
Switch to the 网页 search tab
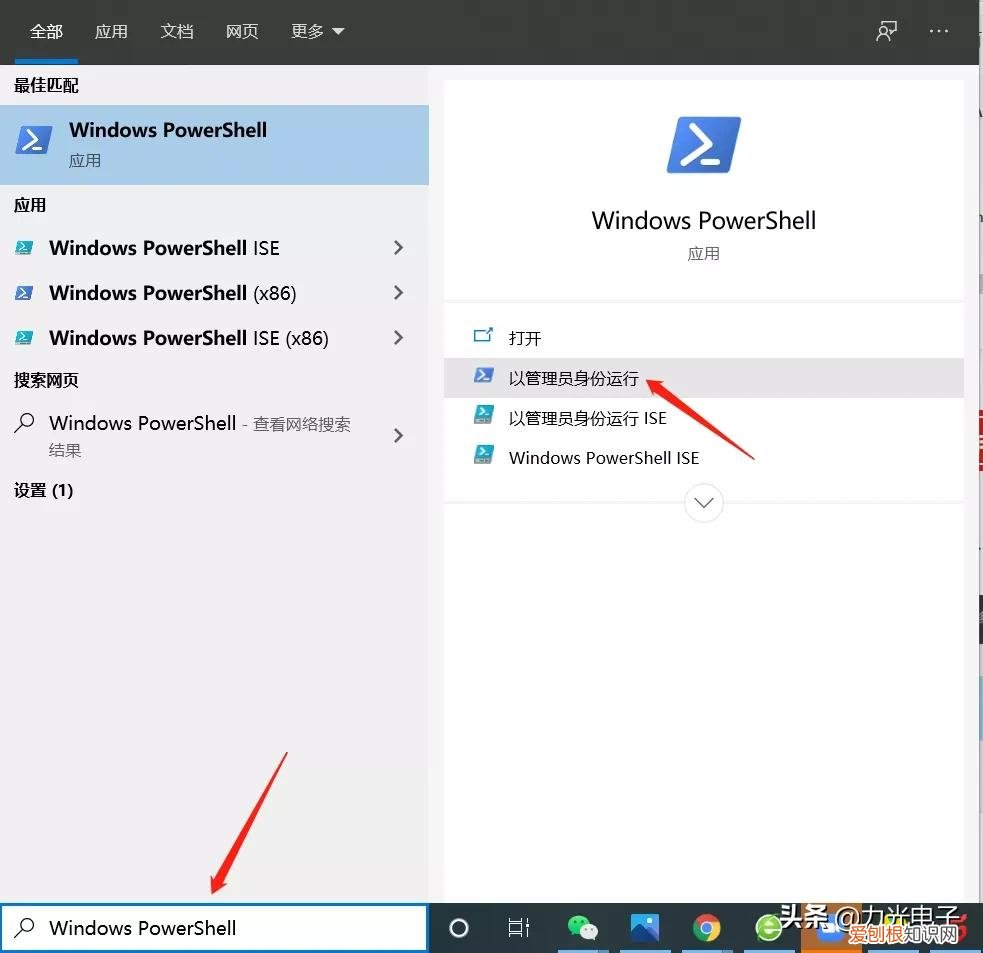(242, 31)
